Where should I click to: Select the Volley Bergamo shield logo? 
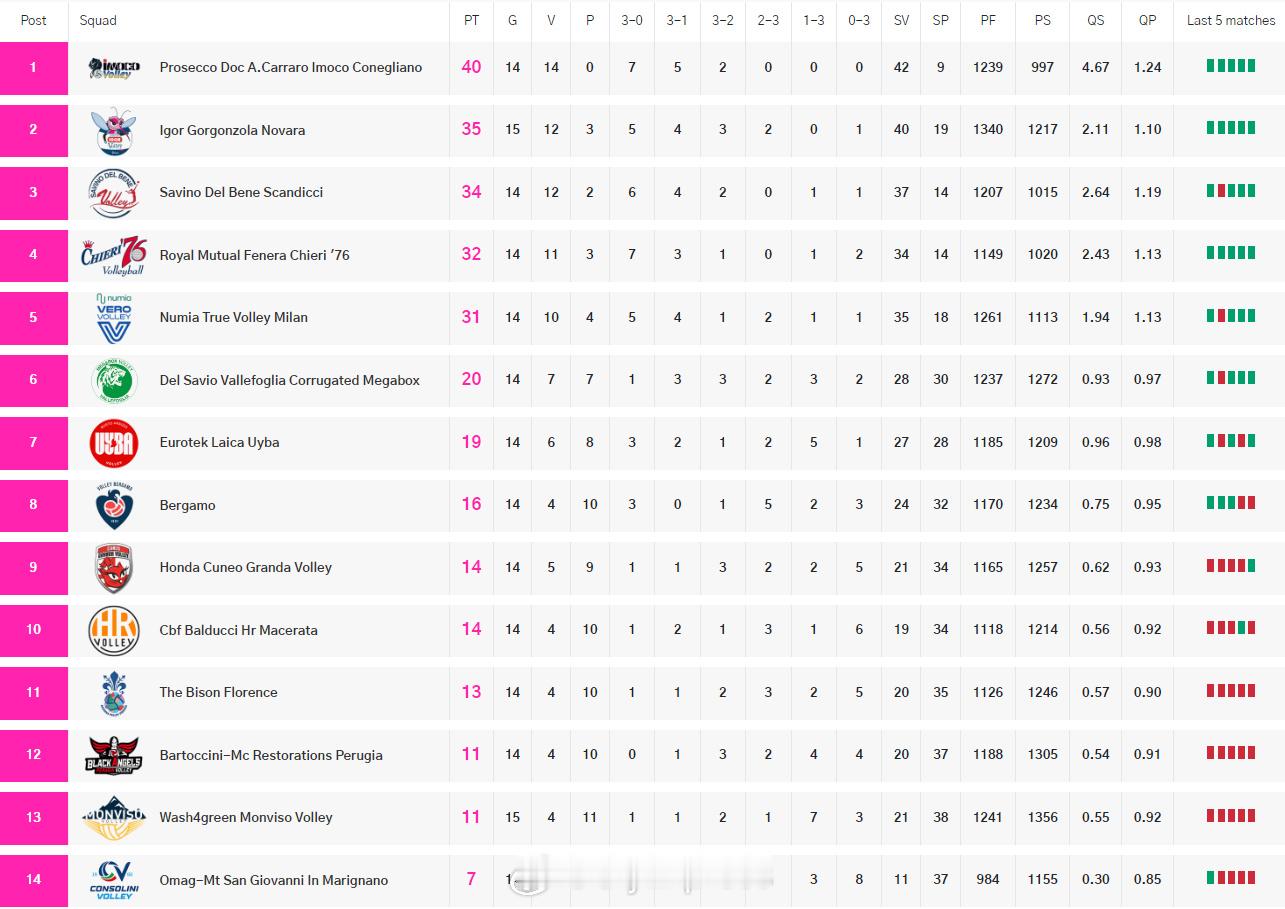coord(114,505)
